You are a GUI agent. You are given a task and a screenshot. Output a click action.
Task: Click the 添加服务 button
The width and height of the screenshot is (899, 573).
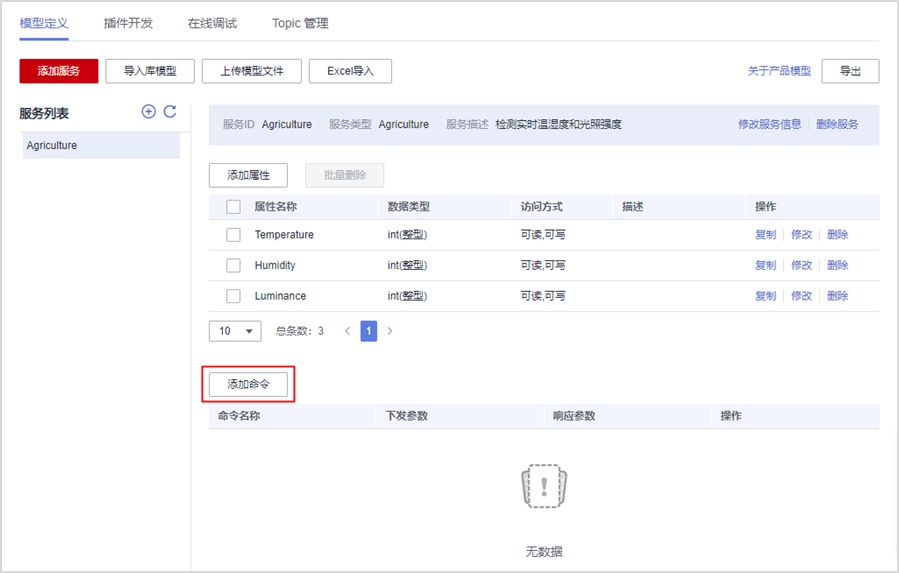(59, 71)
